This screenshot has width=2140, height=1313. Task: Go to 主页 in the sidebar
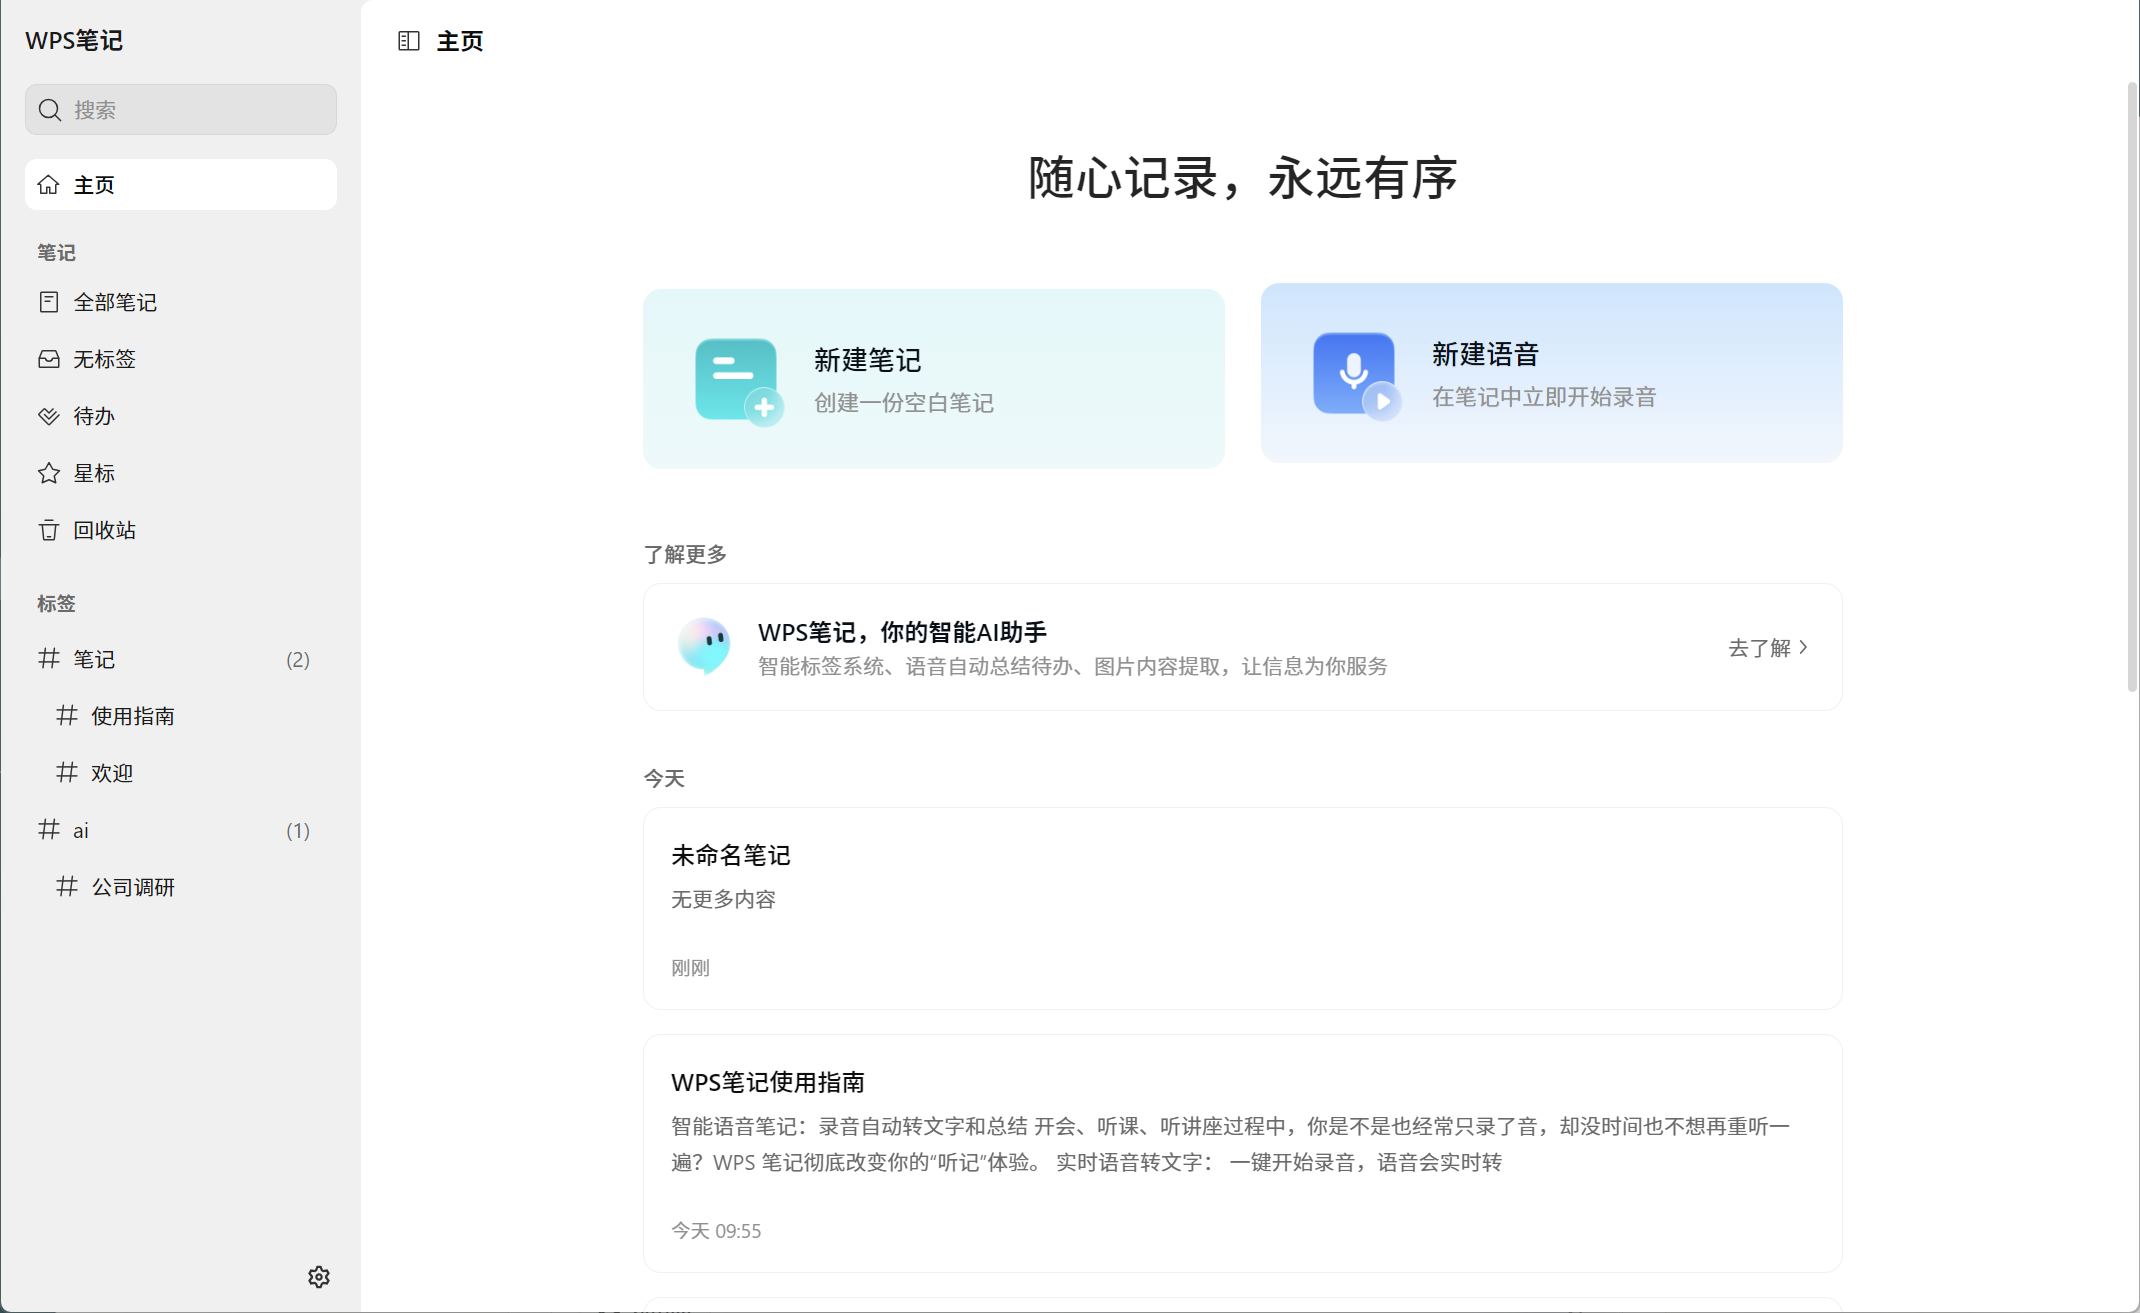click(181, 185)
